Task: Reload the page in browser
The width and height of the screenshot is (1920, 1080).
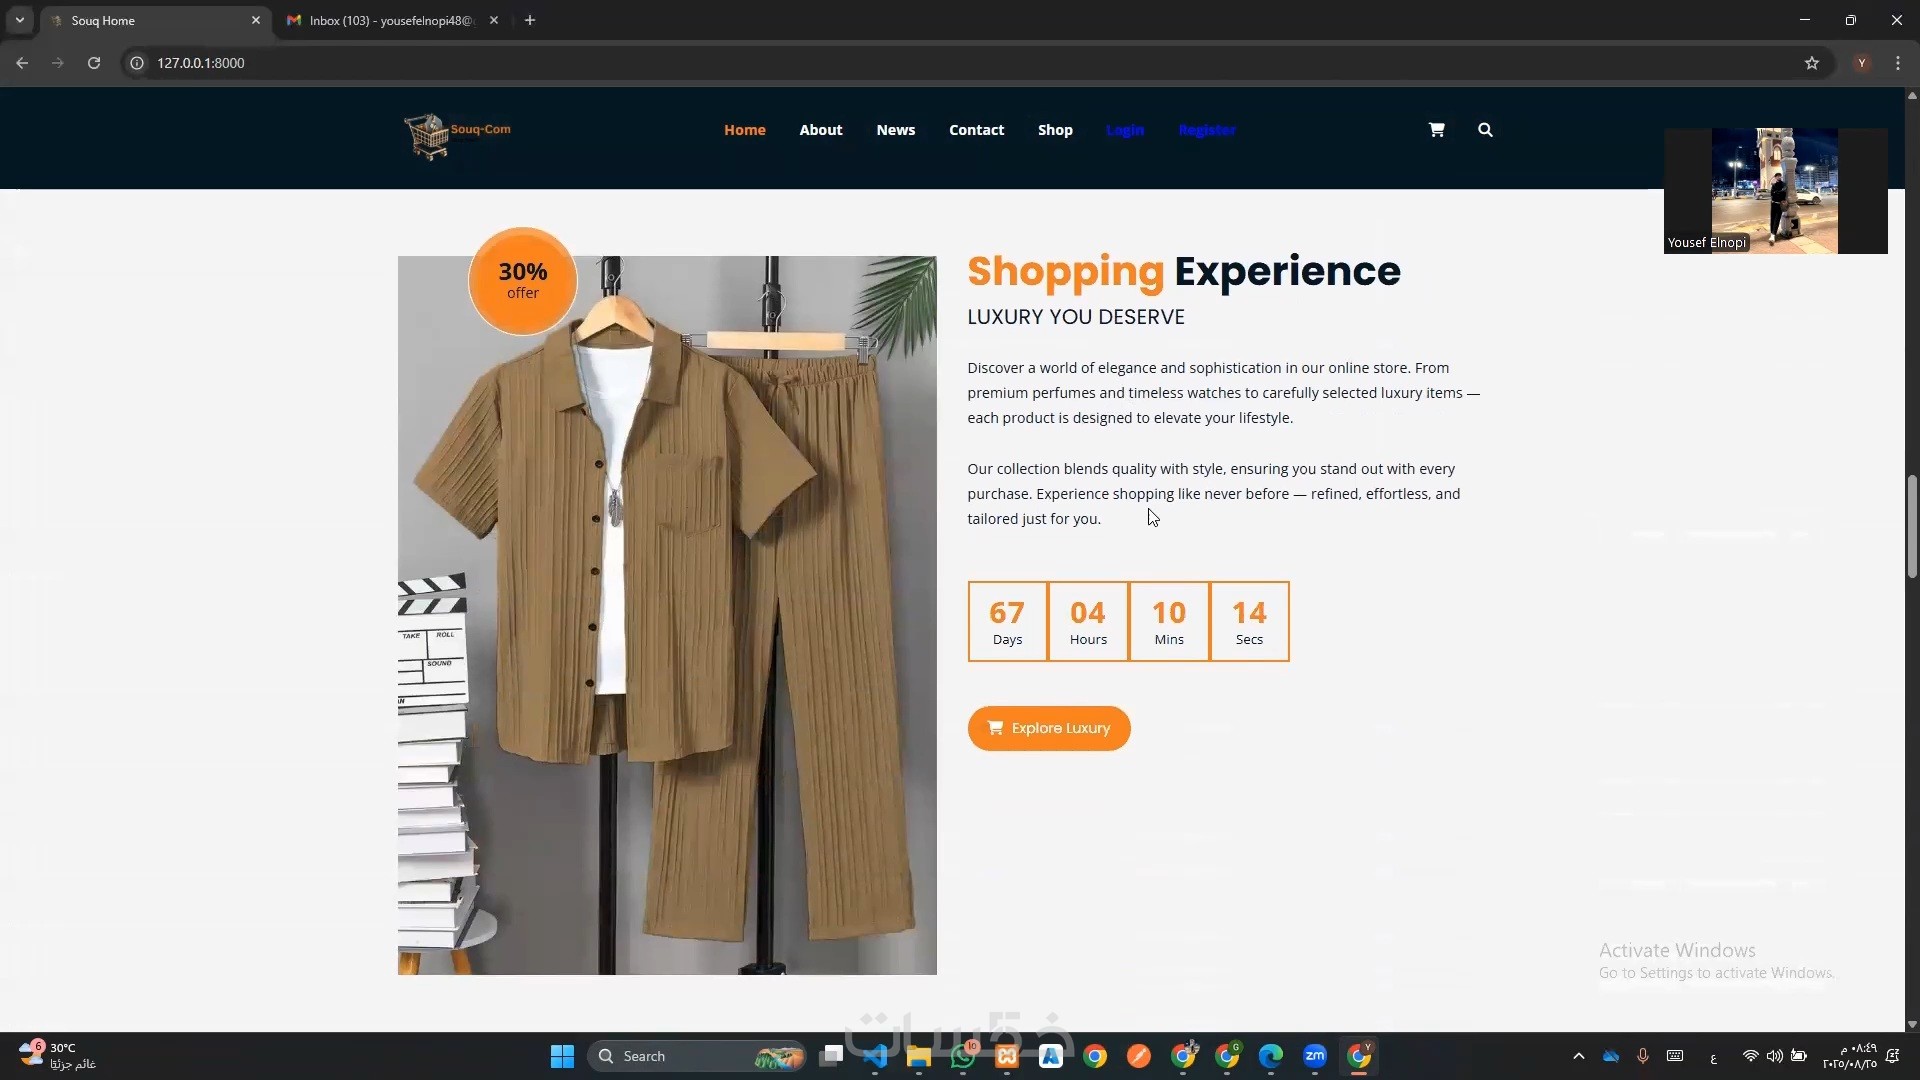Action: click(x=94, y=63)
